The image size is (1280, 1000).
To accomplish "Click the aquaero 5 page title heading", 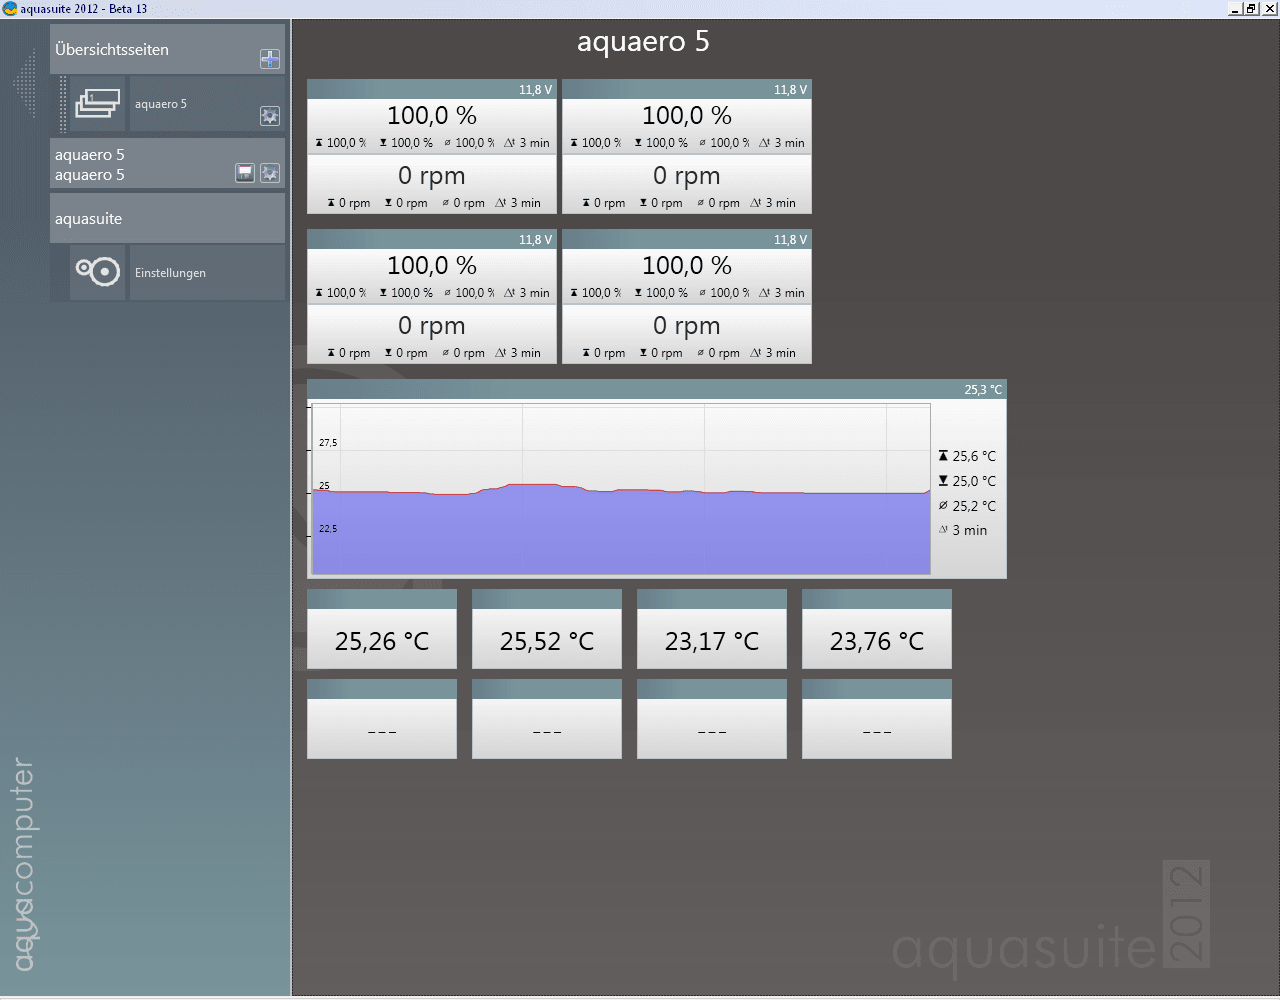I will coord(643,42).
